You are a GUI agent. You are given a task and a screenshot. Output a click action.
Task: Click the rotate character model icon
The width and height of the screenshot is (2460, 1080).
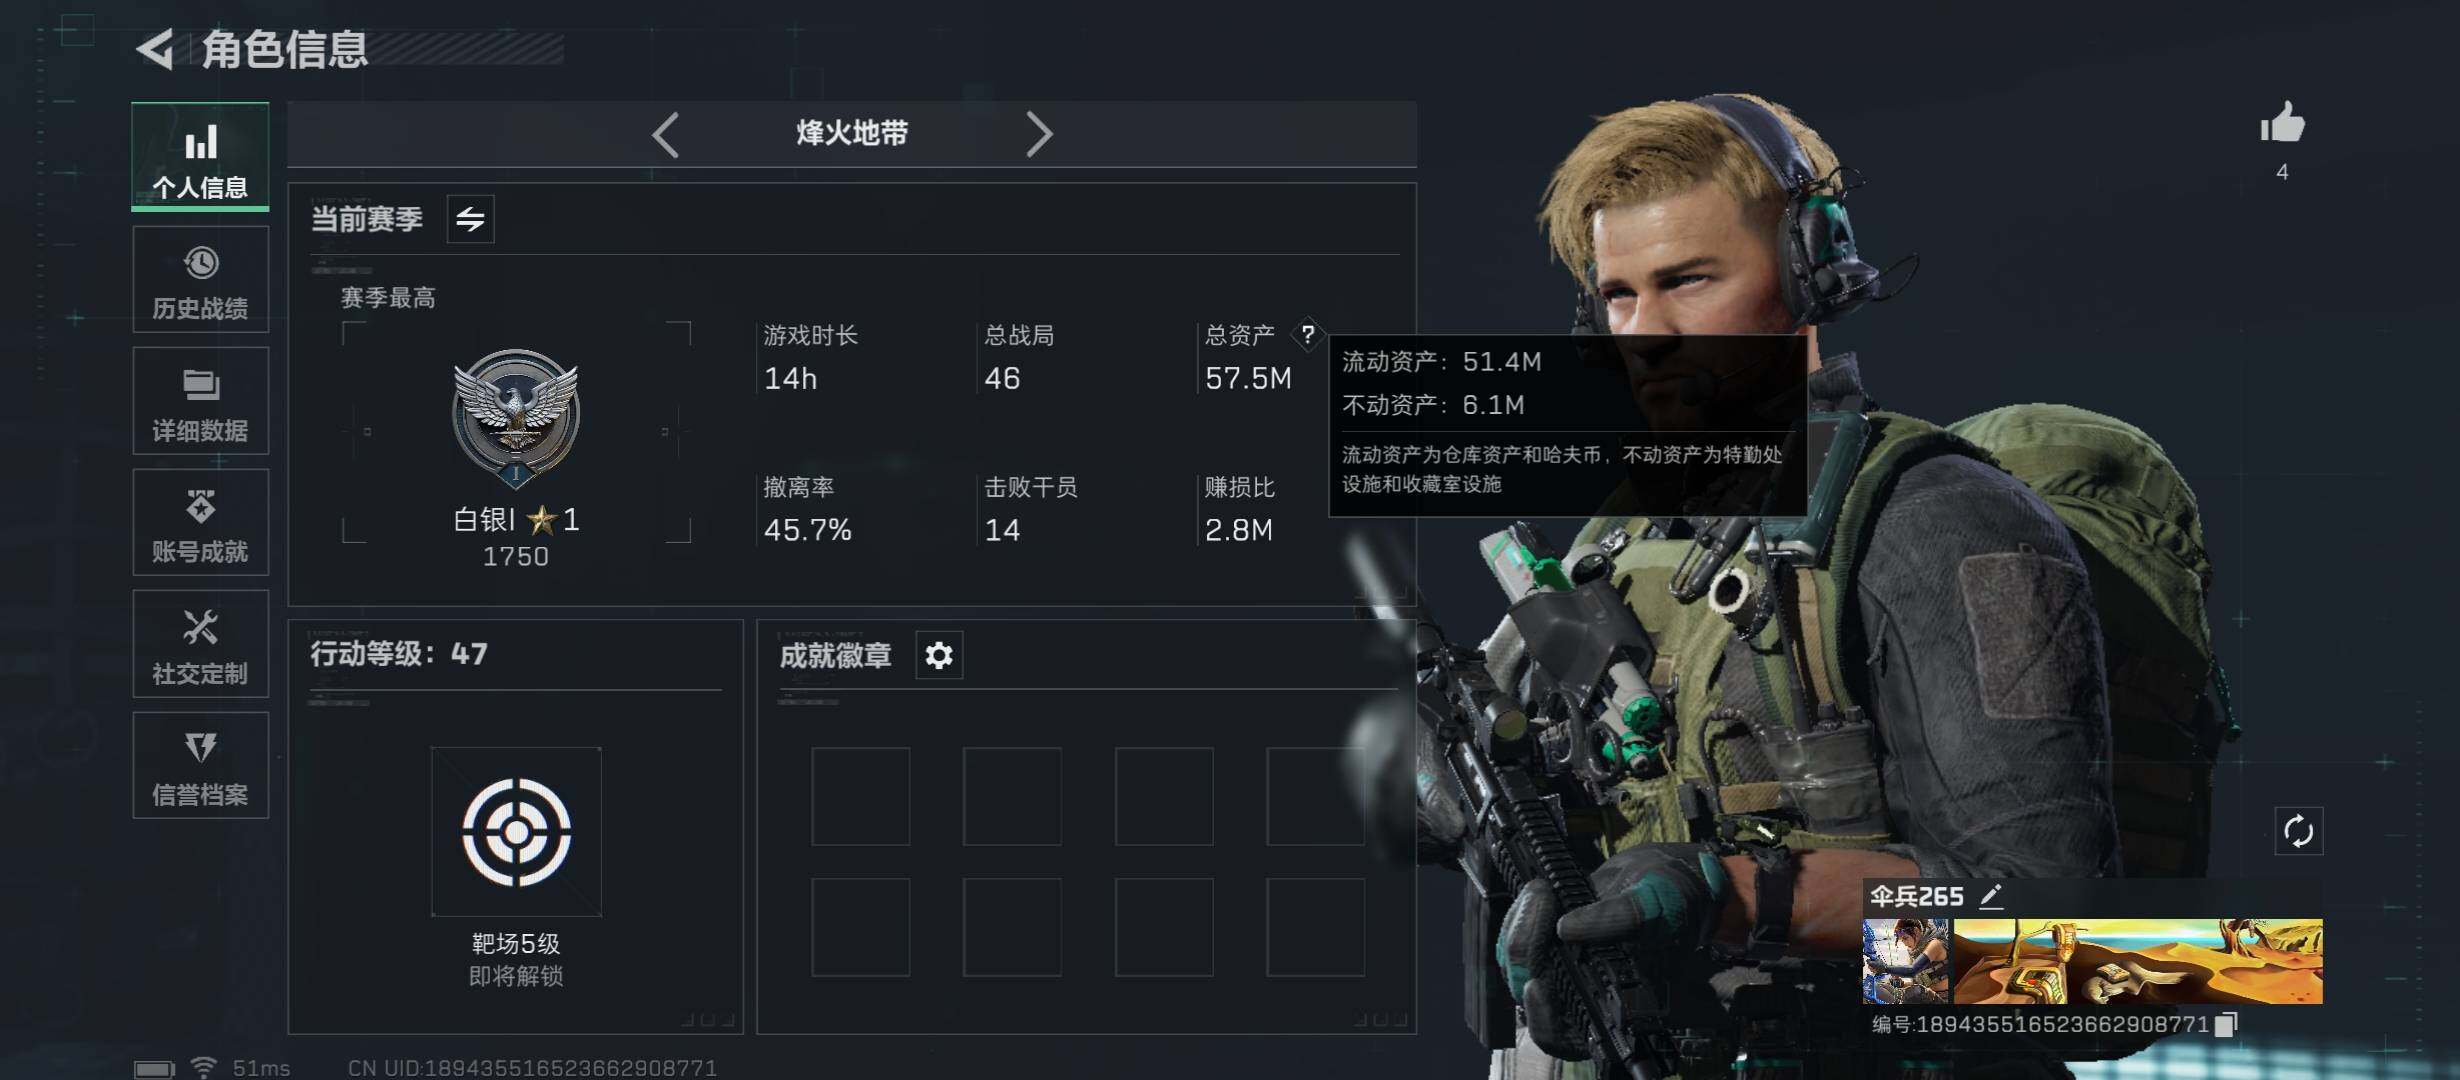tap(2298, 832)
